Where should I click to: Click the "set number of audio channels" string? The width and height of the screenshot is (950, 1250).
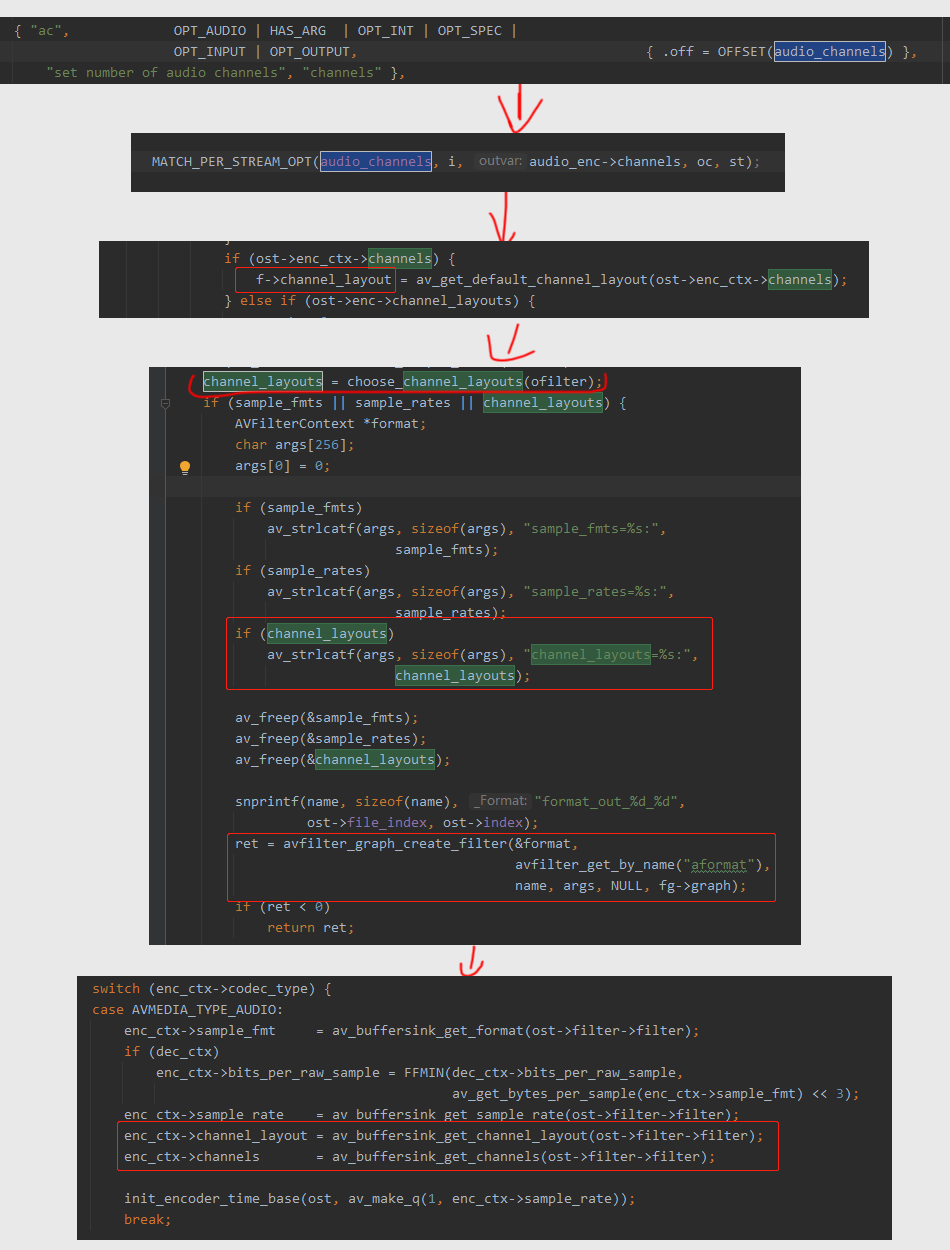[166, 73]
